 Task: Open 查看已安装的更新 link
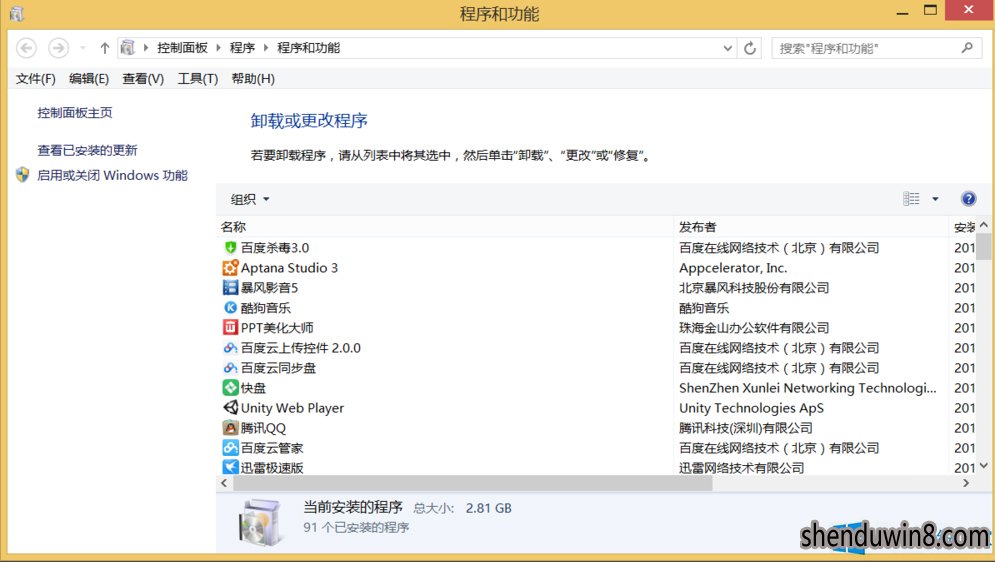(88, 150)
